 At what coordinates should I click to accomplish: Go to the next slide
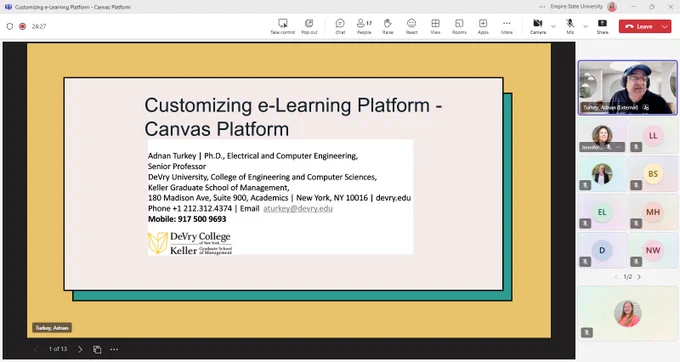coord(80,349)
